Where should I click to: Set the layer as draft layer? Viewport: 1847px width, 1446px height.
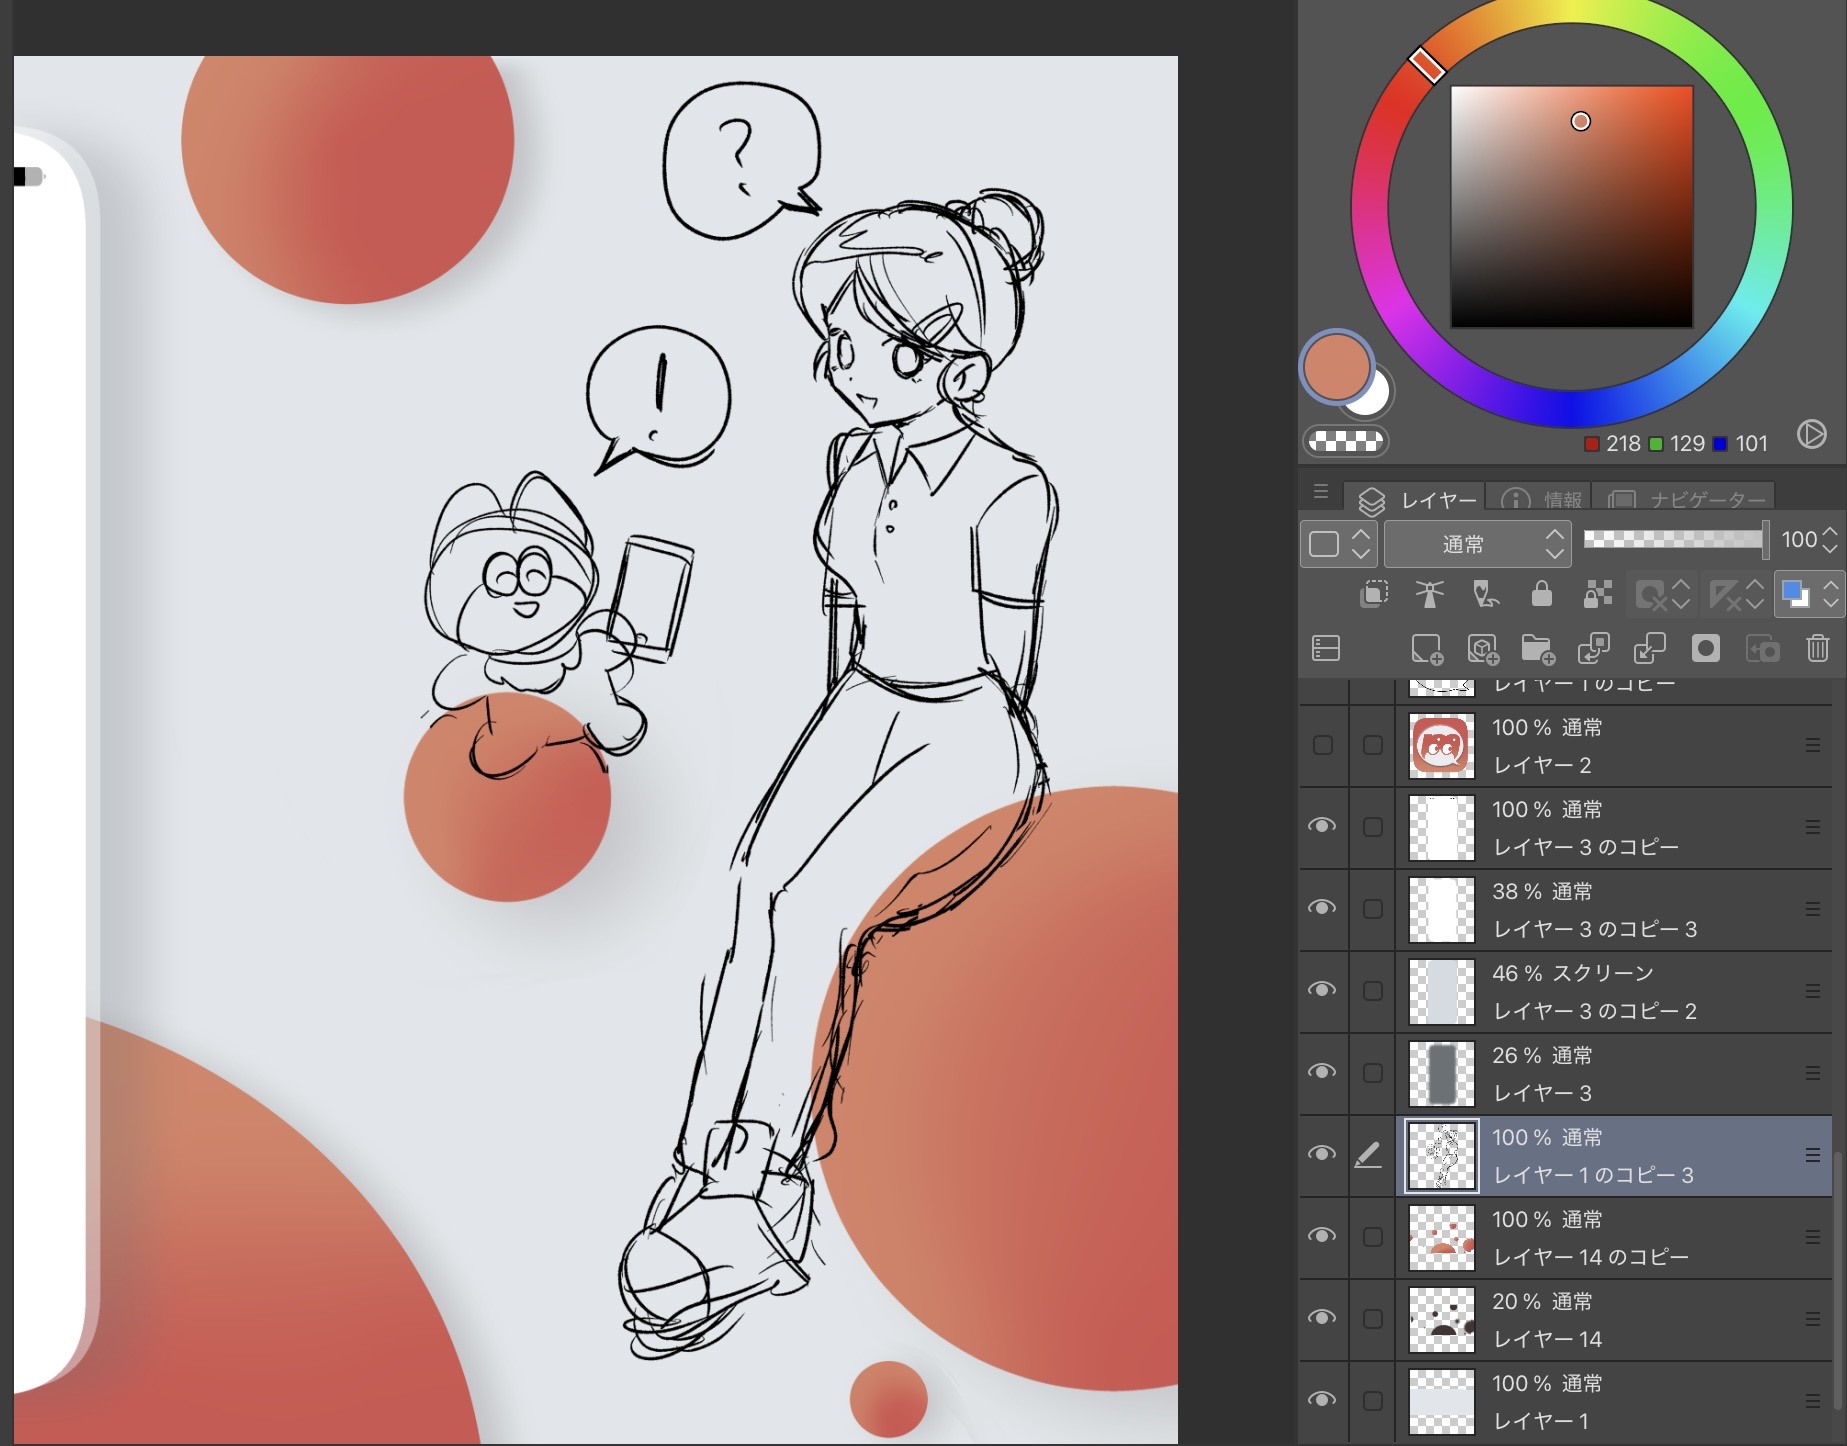coord(1485,595)
